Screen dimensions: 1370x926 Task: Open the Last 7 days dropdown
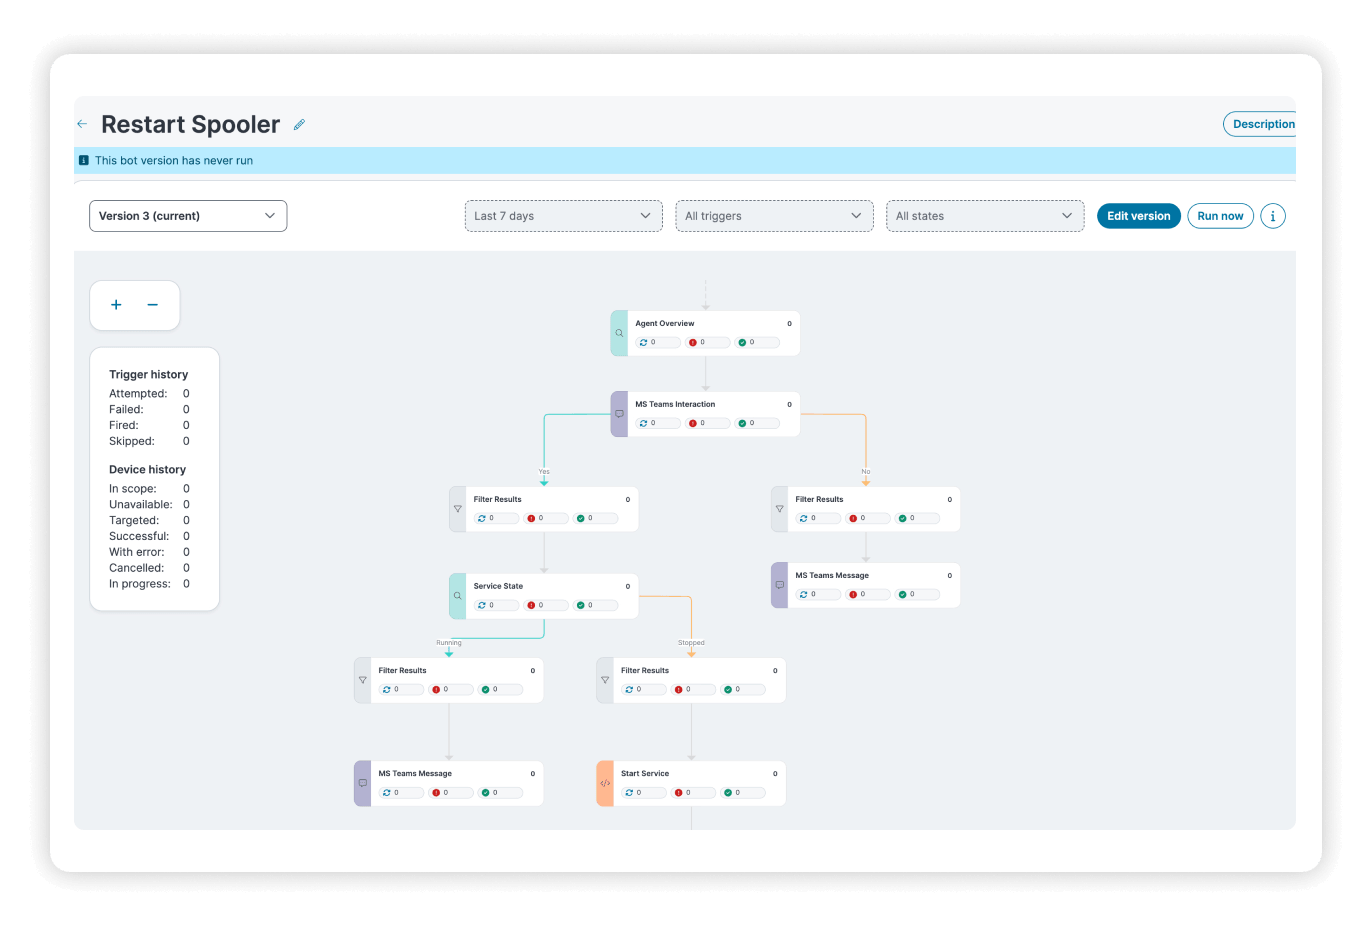[563, 216]
